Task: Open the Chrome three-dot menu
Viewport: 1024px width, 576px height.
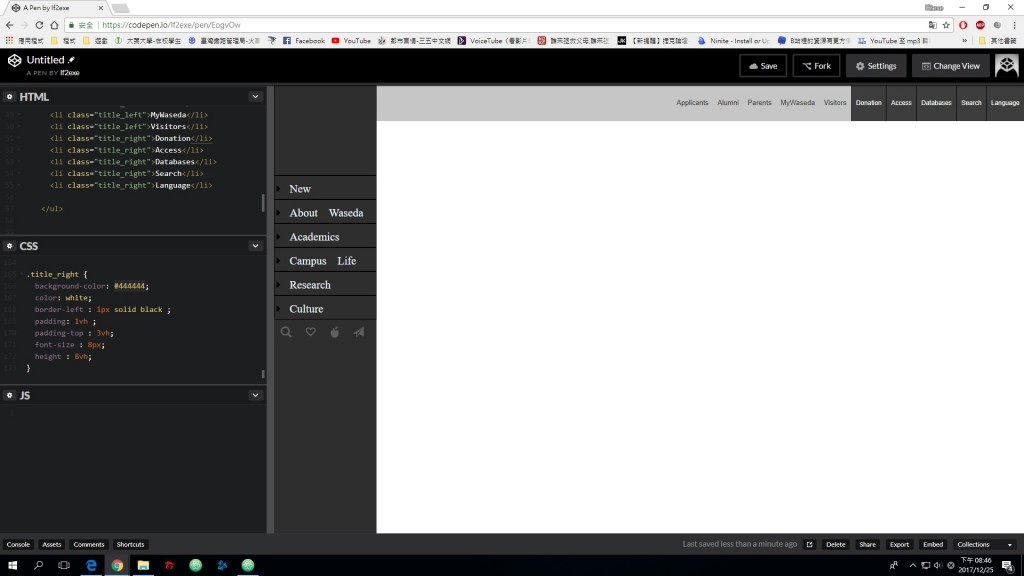Action: pos(1014,25)
